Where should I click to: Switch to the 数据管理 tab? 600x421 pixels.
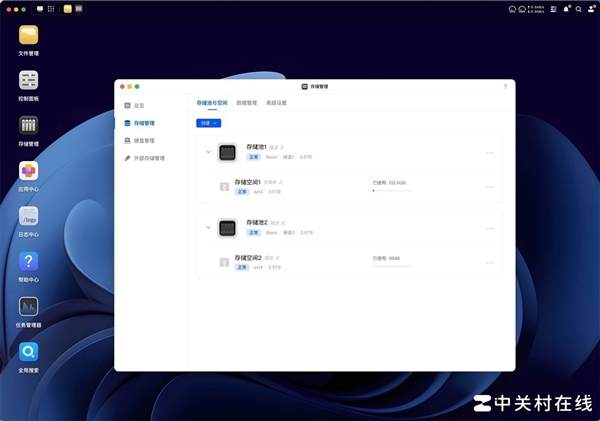246,103
